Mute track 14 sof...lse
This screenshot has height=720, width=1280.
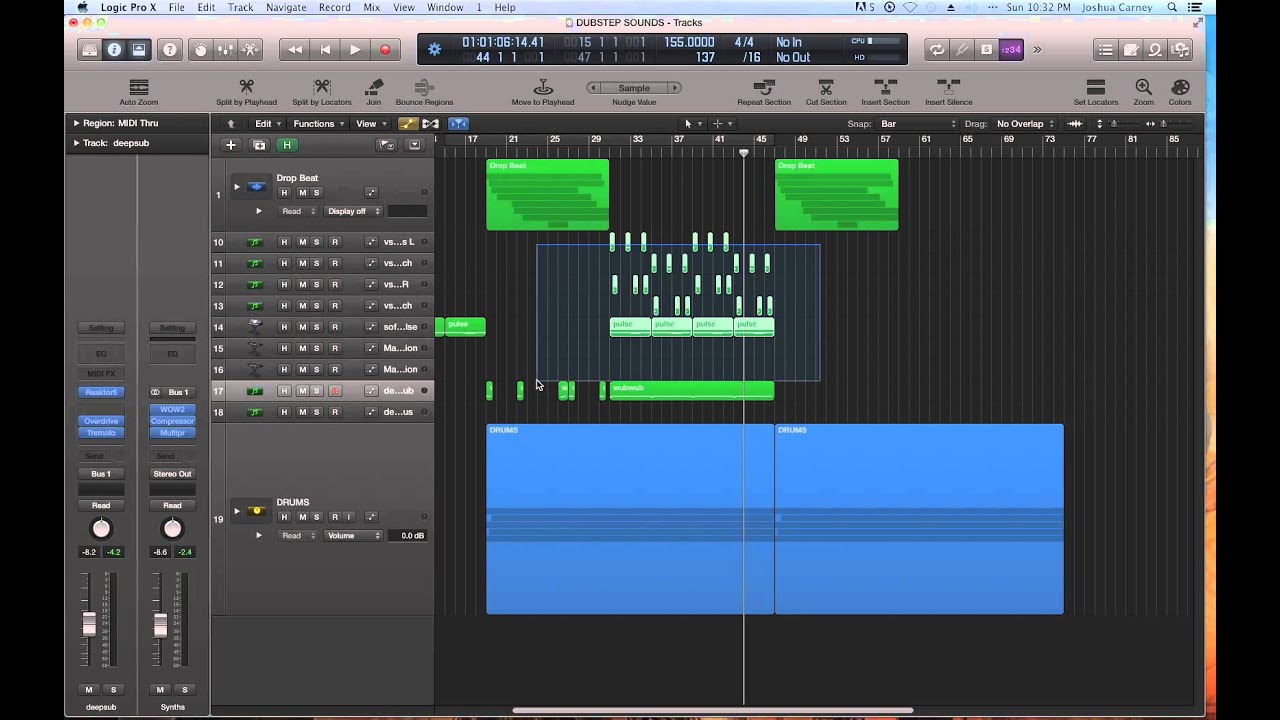coord(302,327)
